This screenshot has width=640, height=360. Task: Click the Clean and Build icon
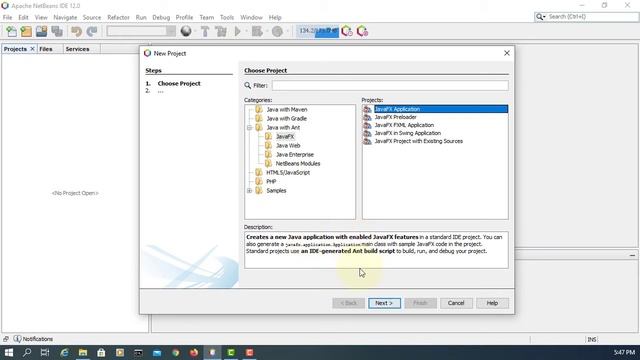click(221, 31)
